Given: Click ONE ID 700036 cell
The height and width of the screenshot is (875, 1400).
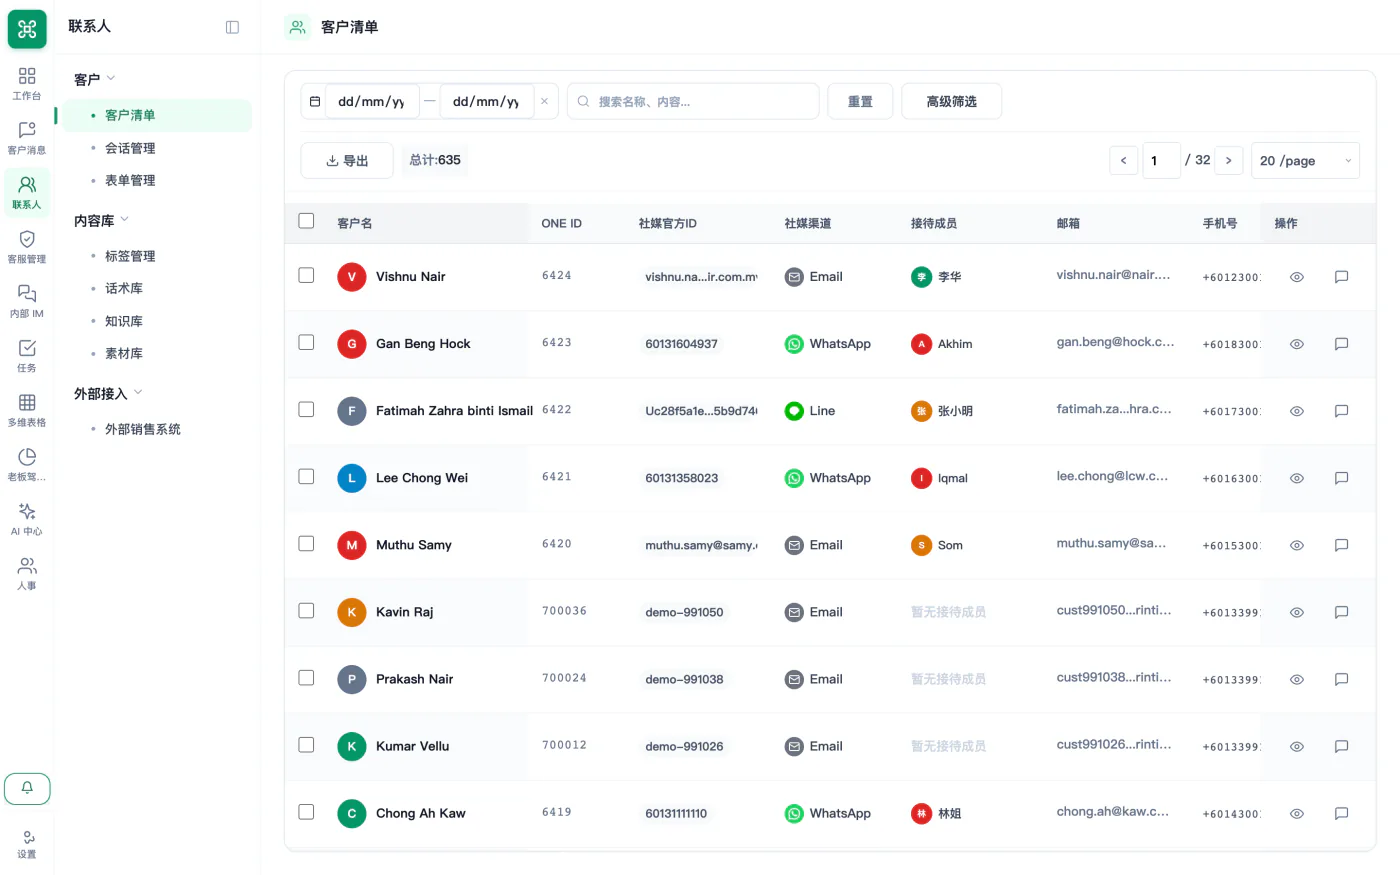Looking at the screenshot, I should (564, 611).
